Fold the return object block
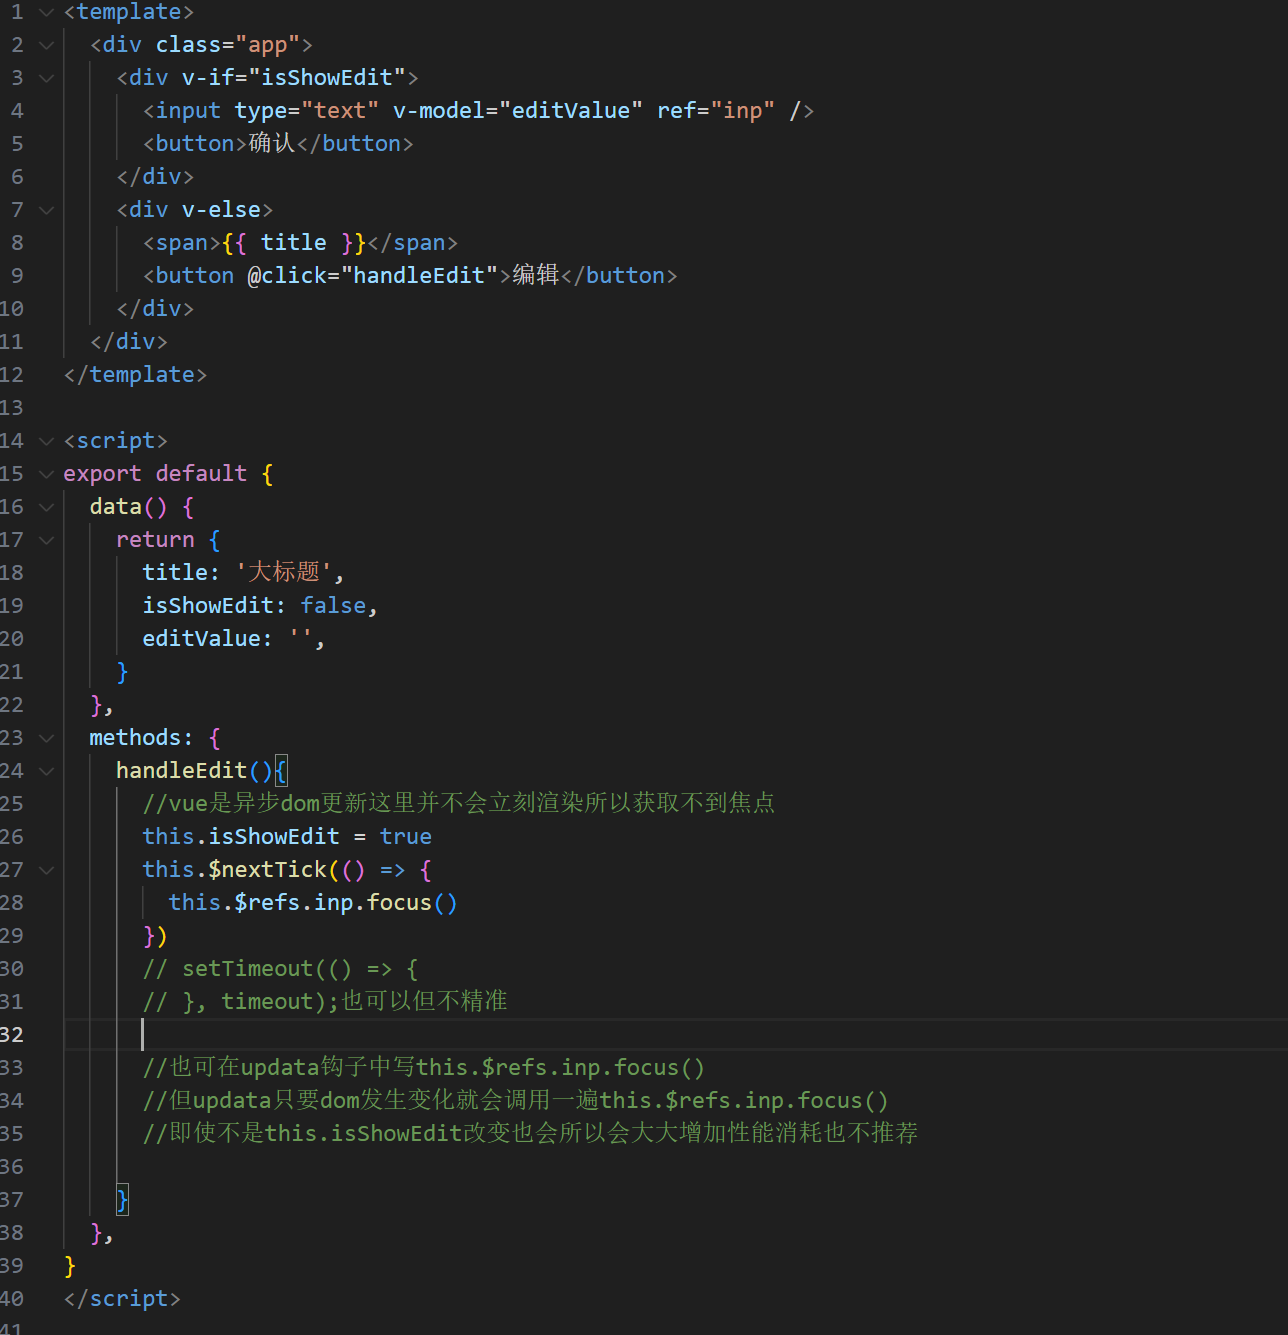Viewport: 1288px width, 1335px height. (46, 540)
